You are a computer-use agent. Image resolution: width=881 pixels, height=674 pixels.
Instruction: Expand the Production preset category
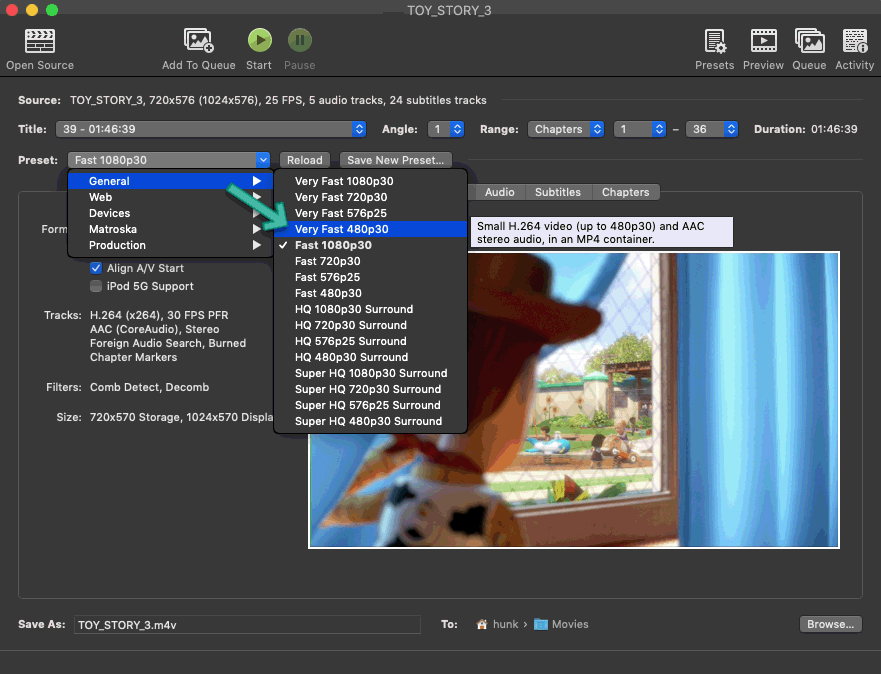point(171,245)
